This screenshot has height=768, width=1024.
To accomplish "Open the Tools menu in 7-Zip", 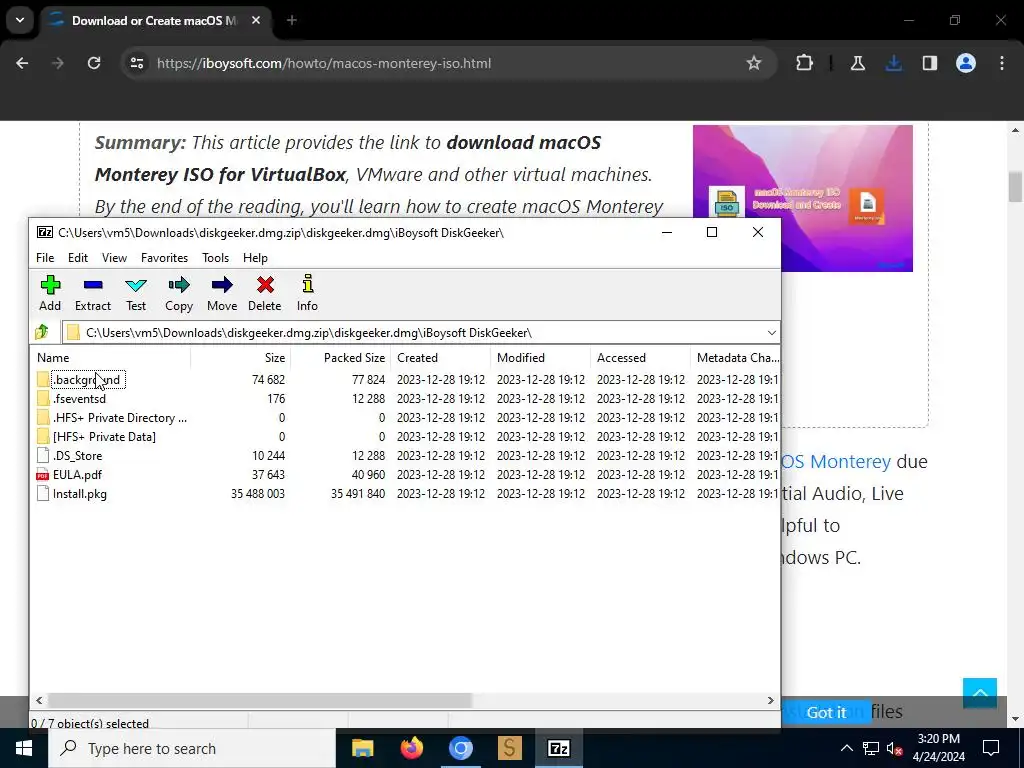I will [216, 258].
